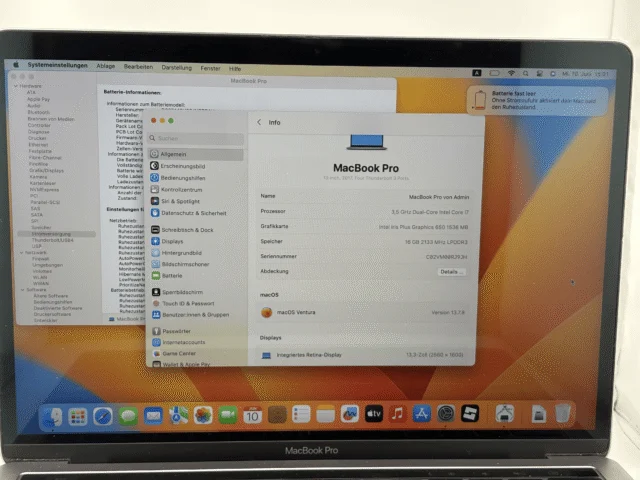This screenshot has width=640, height=480.
Task: Open the Messages app in Dock
Action: tap(128, 416)
